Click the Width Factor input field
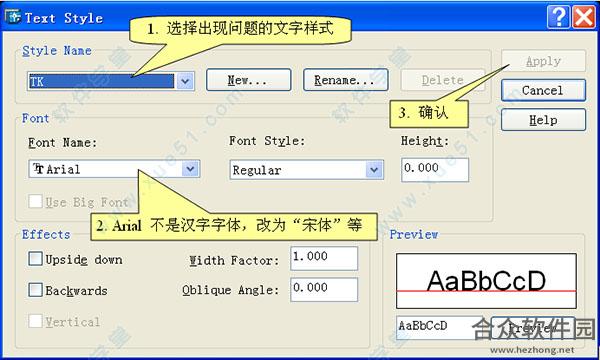The image size is (600, 360). click(324, 258)
